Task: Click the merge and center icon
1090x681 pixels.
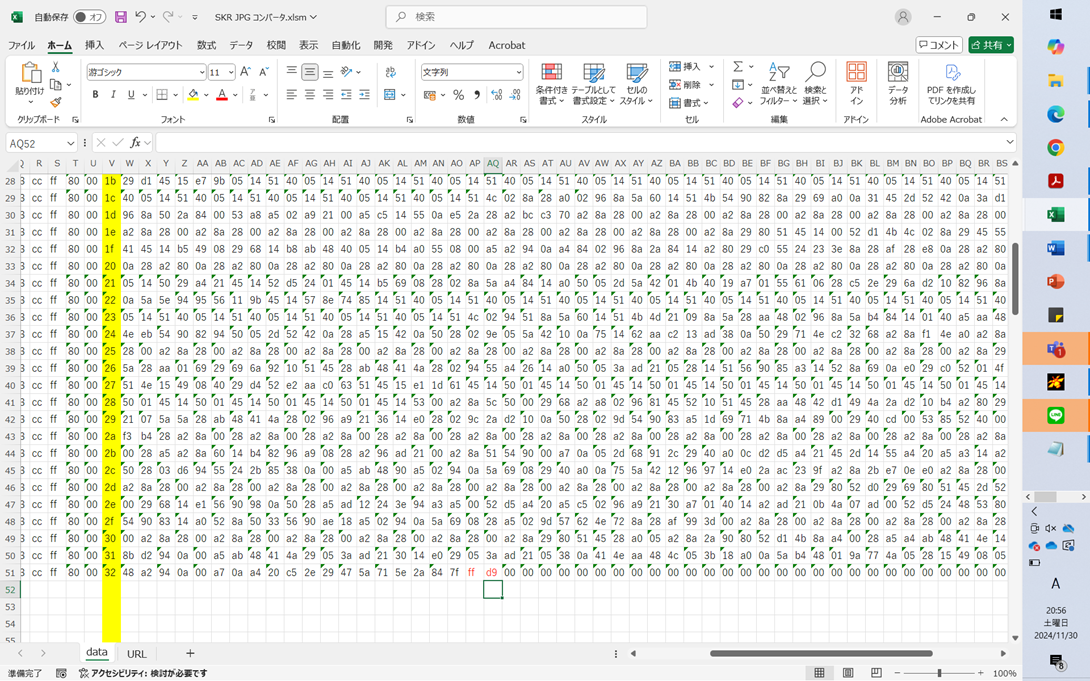Action: coord(390,95)
